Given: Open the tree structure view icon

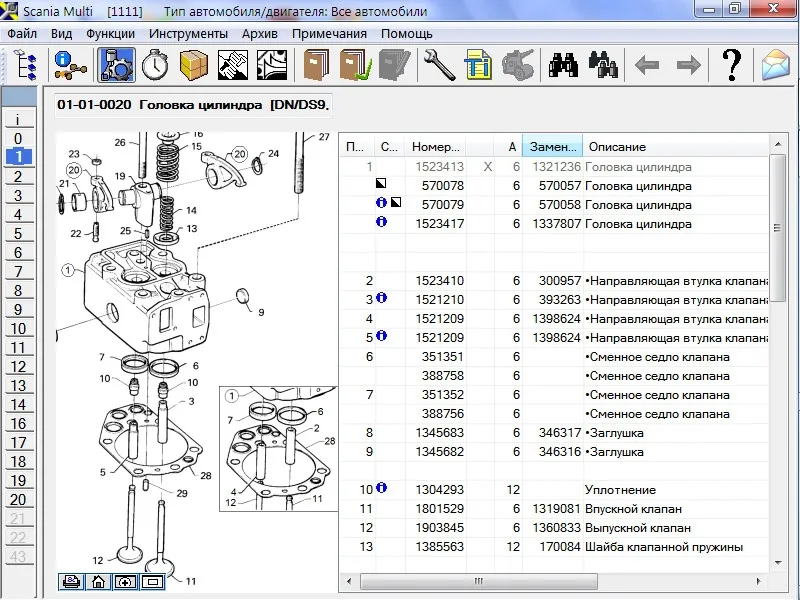Looking at the screenshot, I should [x=26, y=65].
